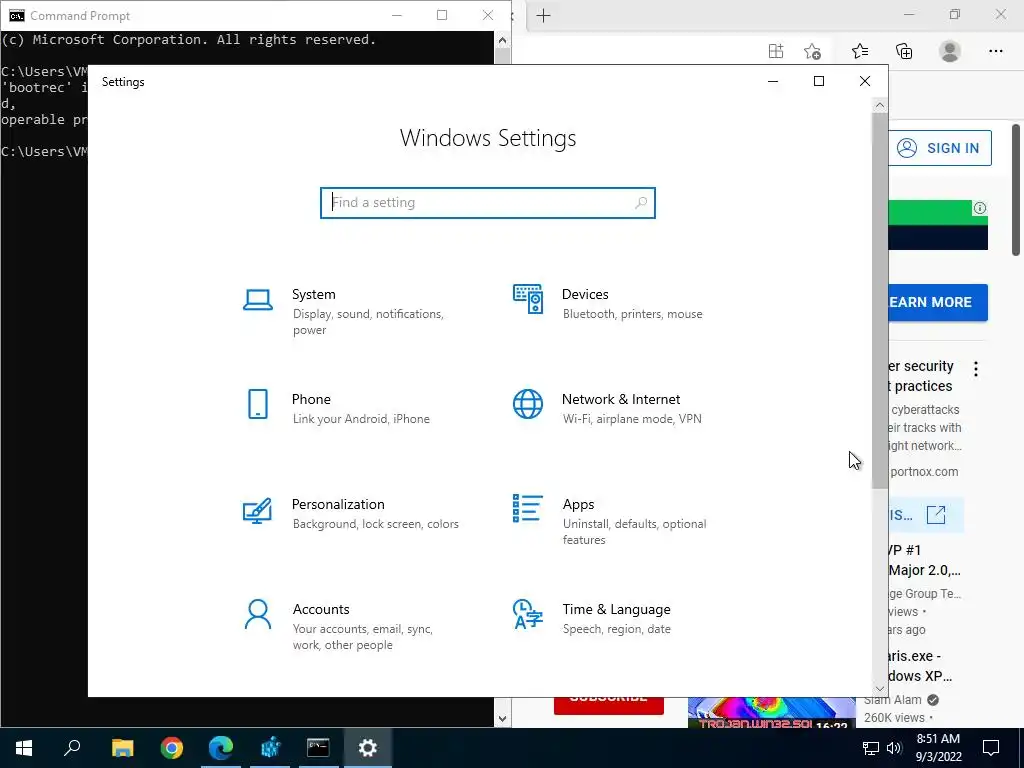
Task: Switch to Microsoft Edge in taskbar
Action: point(221,748)
